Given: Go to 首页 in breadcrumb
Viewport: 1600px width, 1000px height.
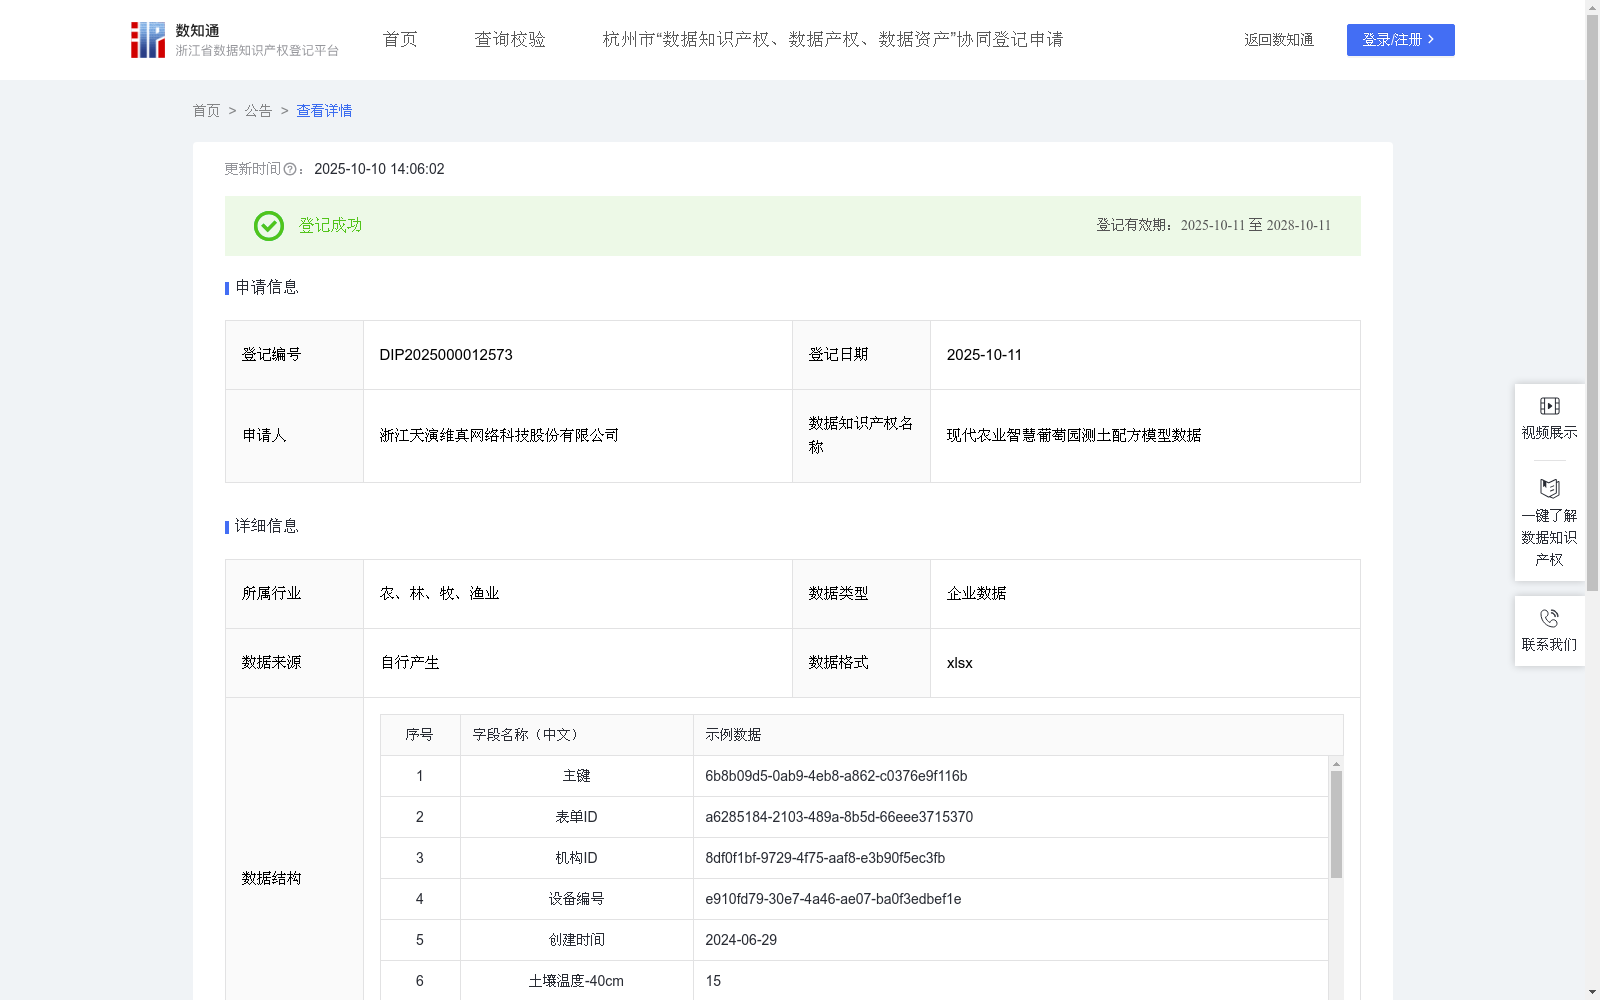Looking at the screenshot, I should coord(206,111).
